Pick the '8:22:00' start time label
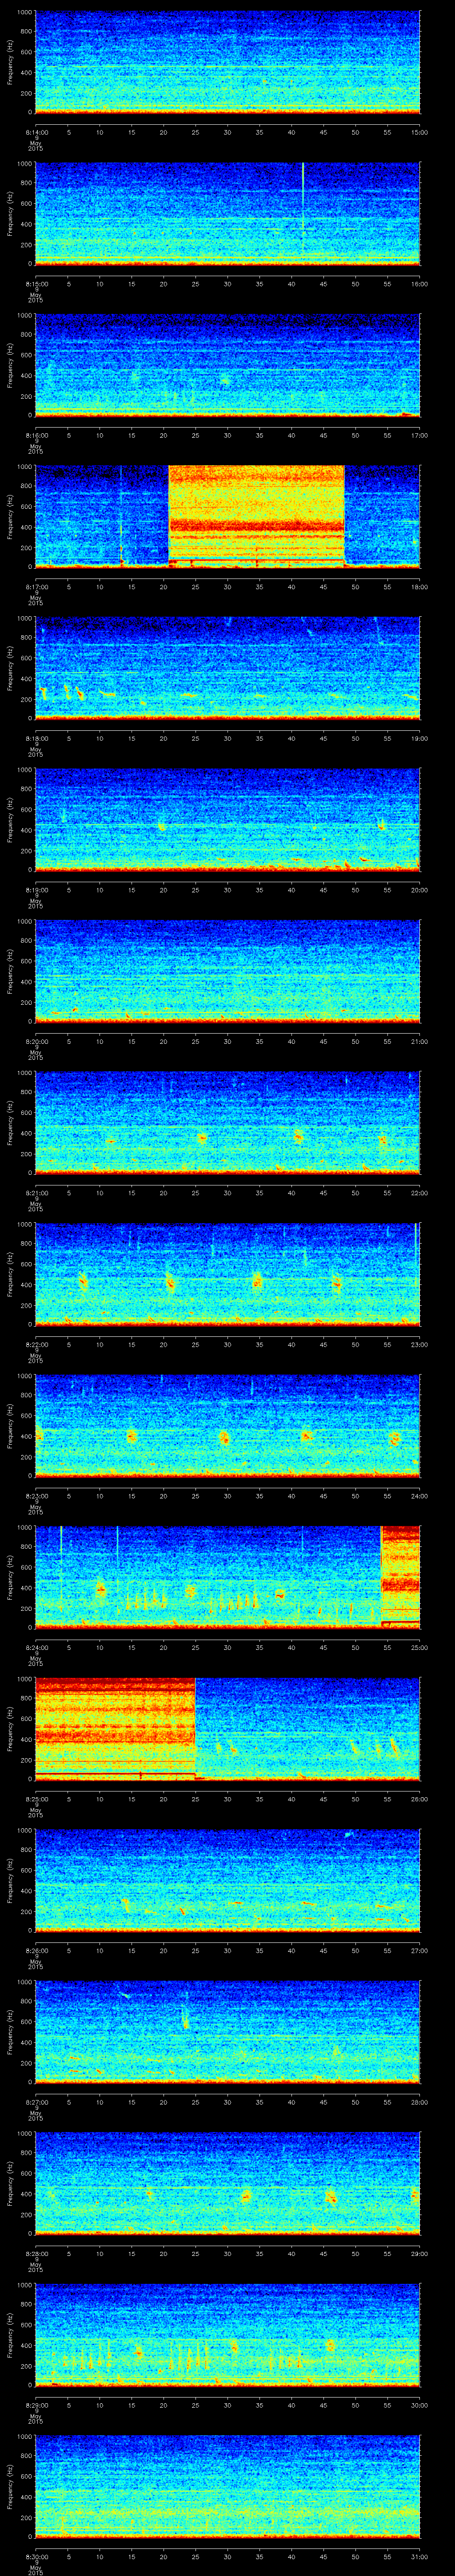Viewport: 455px width, 2576px height. [36, 1343]
